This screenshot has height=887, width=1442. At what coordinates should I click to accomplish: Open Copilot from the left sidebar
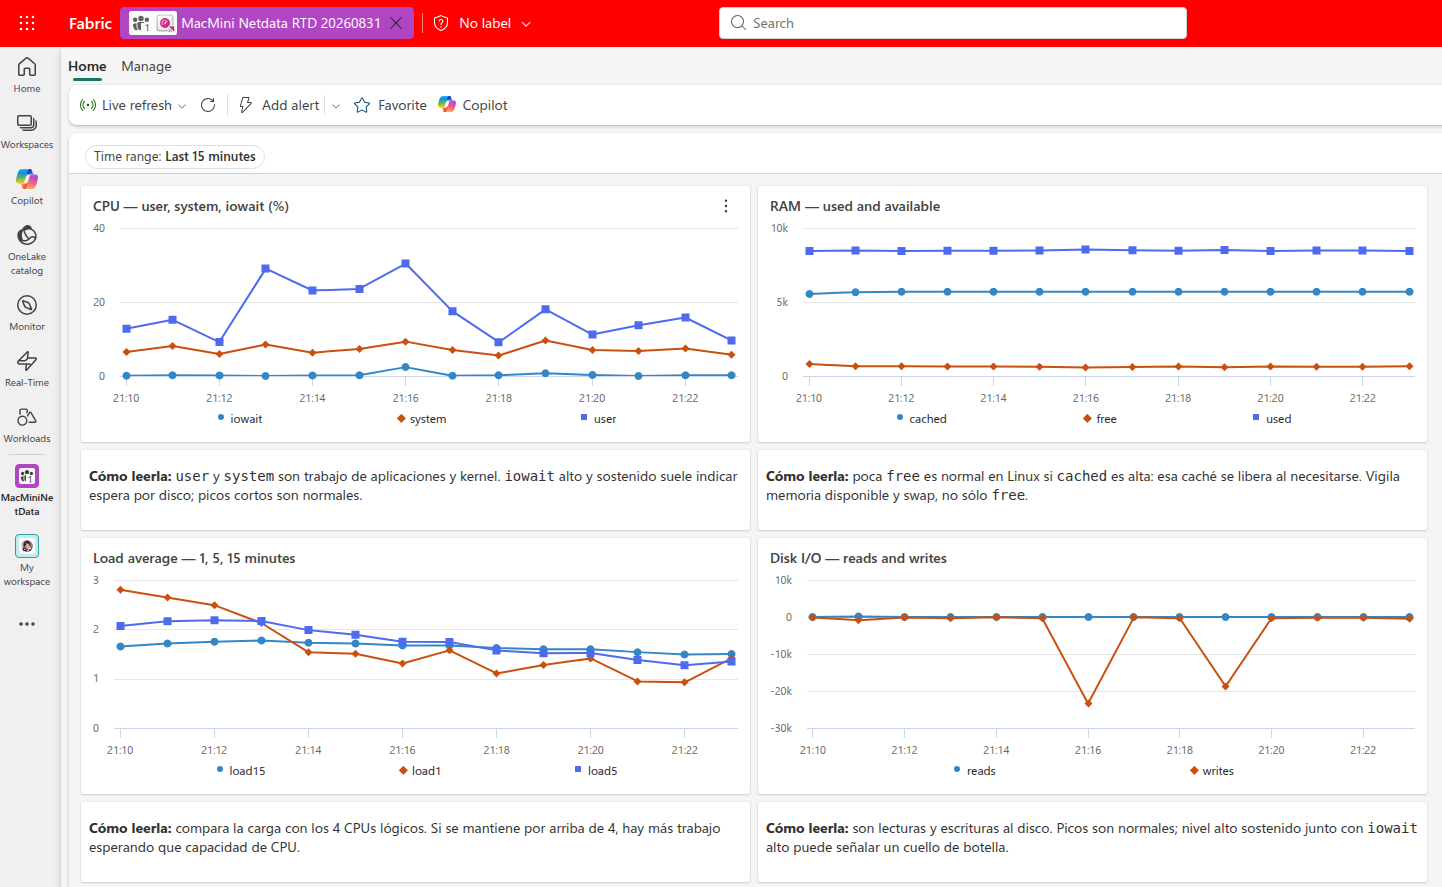(x=27, y=187)
